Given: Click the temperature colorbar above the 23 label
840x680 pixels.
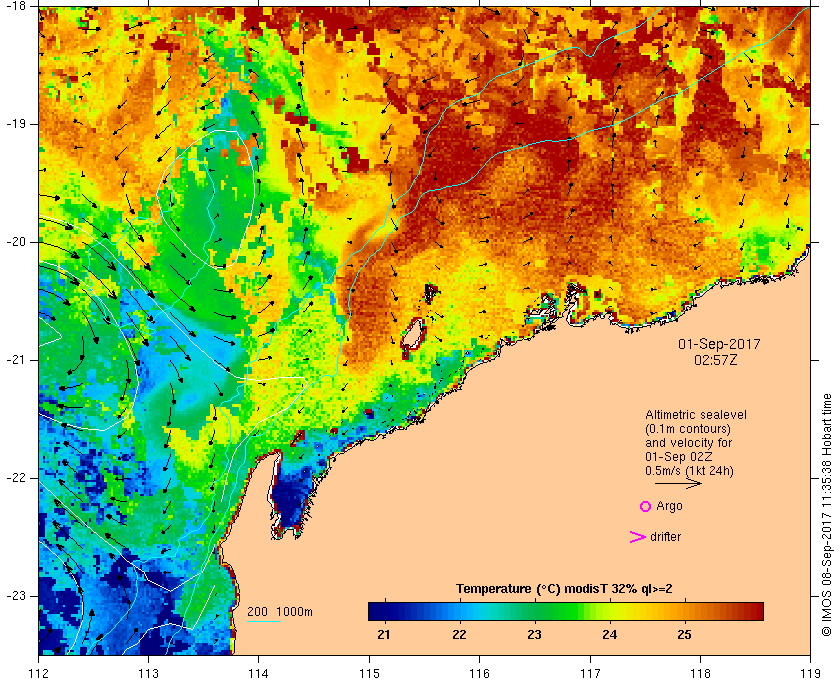Looking at the screenshot, I should pos(534,611).
